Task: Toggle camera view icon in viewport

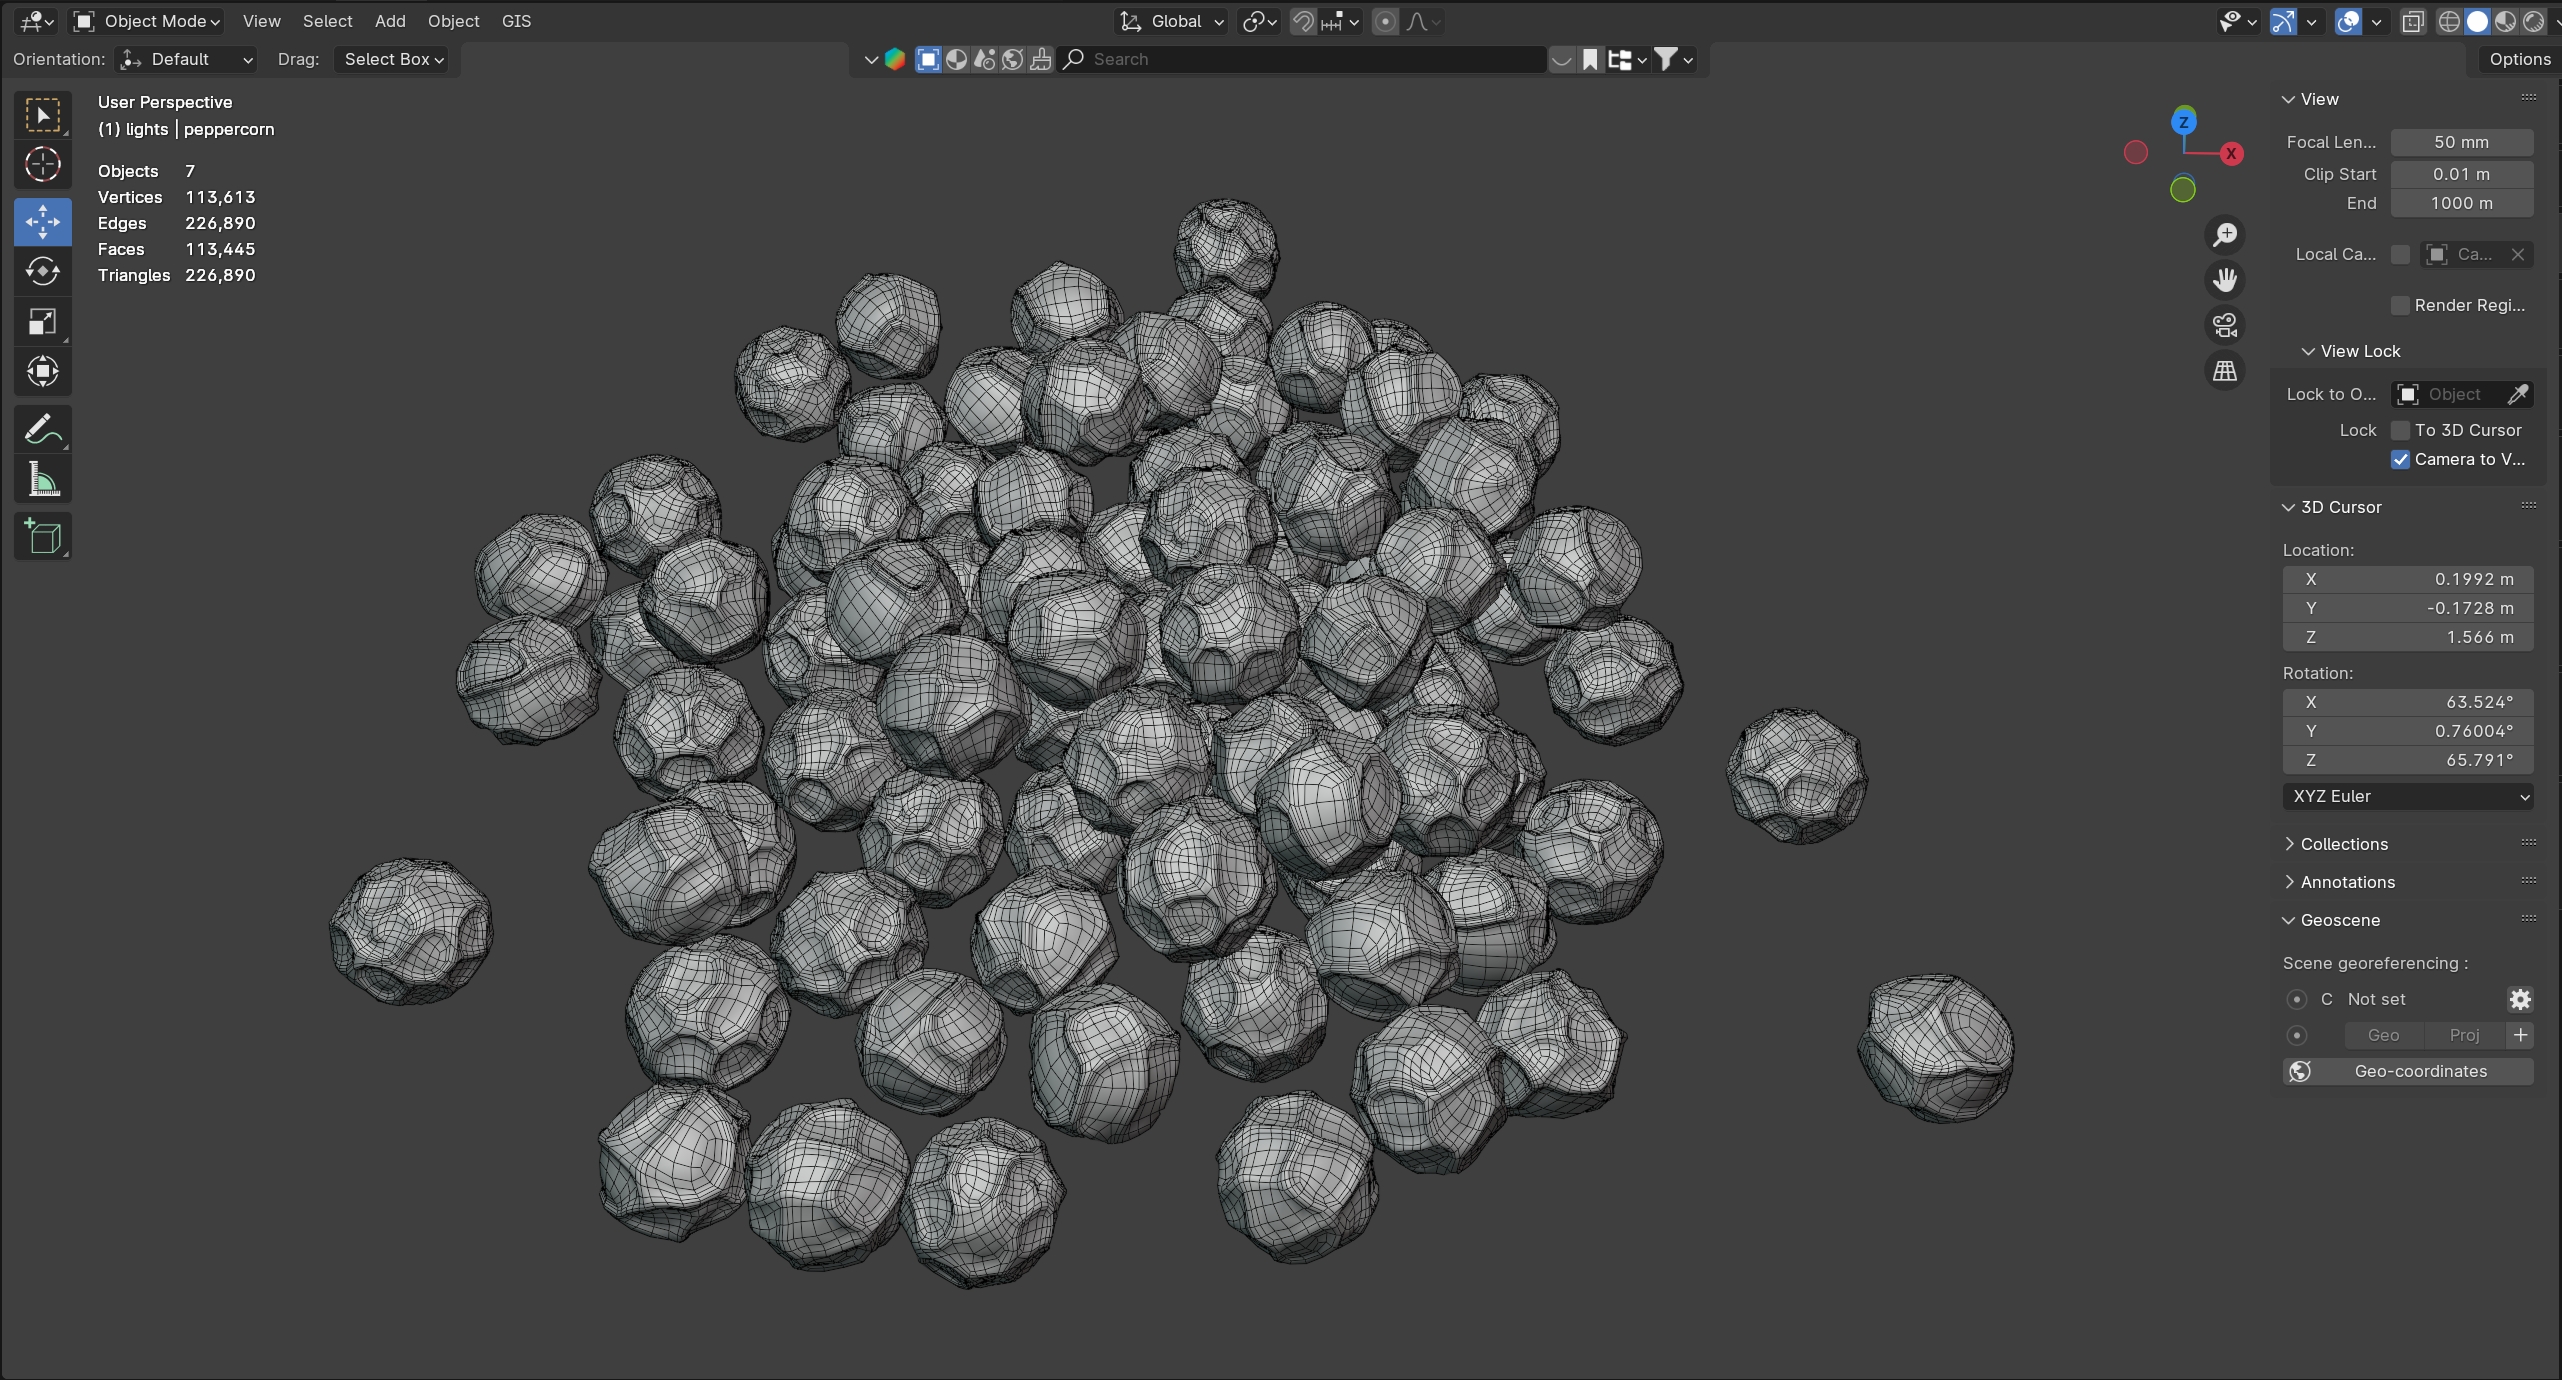Action: (x=2224, y=325)
